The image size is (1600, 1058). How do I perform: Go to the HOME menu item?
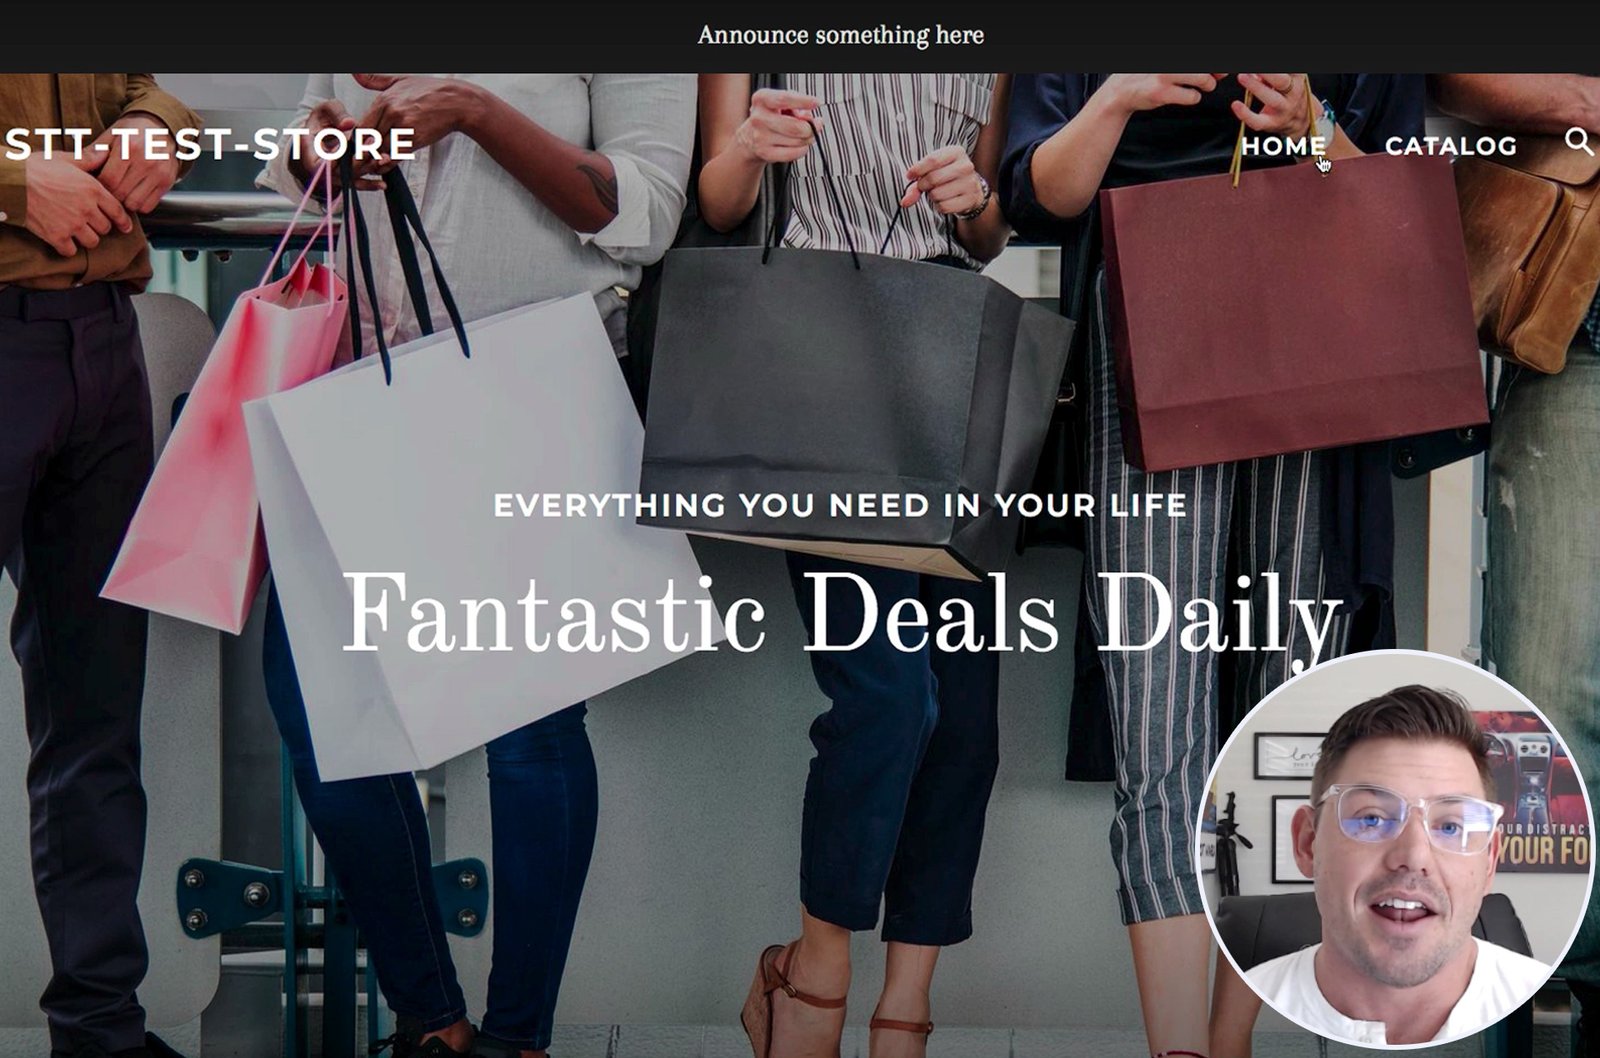[1283, 146]
